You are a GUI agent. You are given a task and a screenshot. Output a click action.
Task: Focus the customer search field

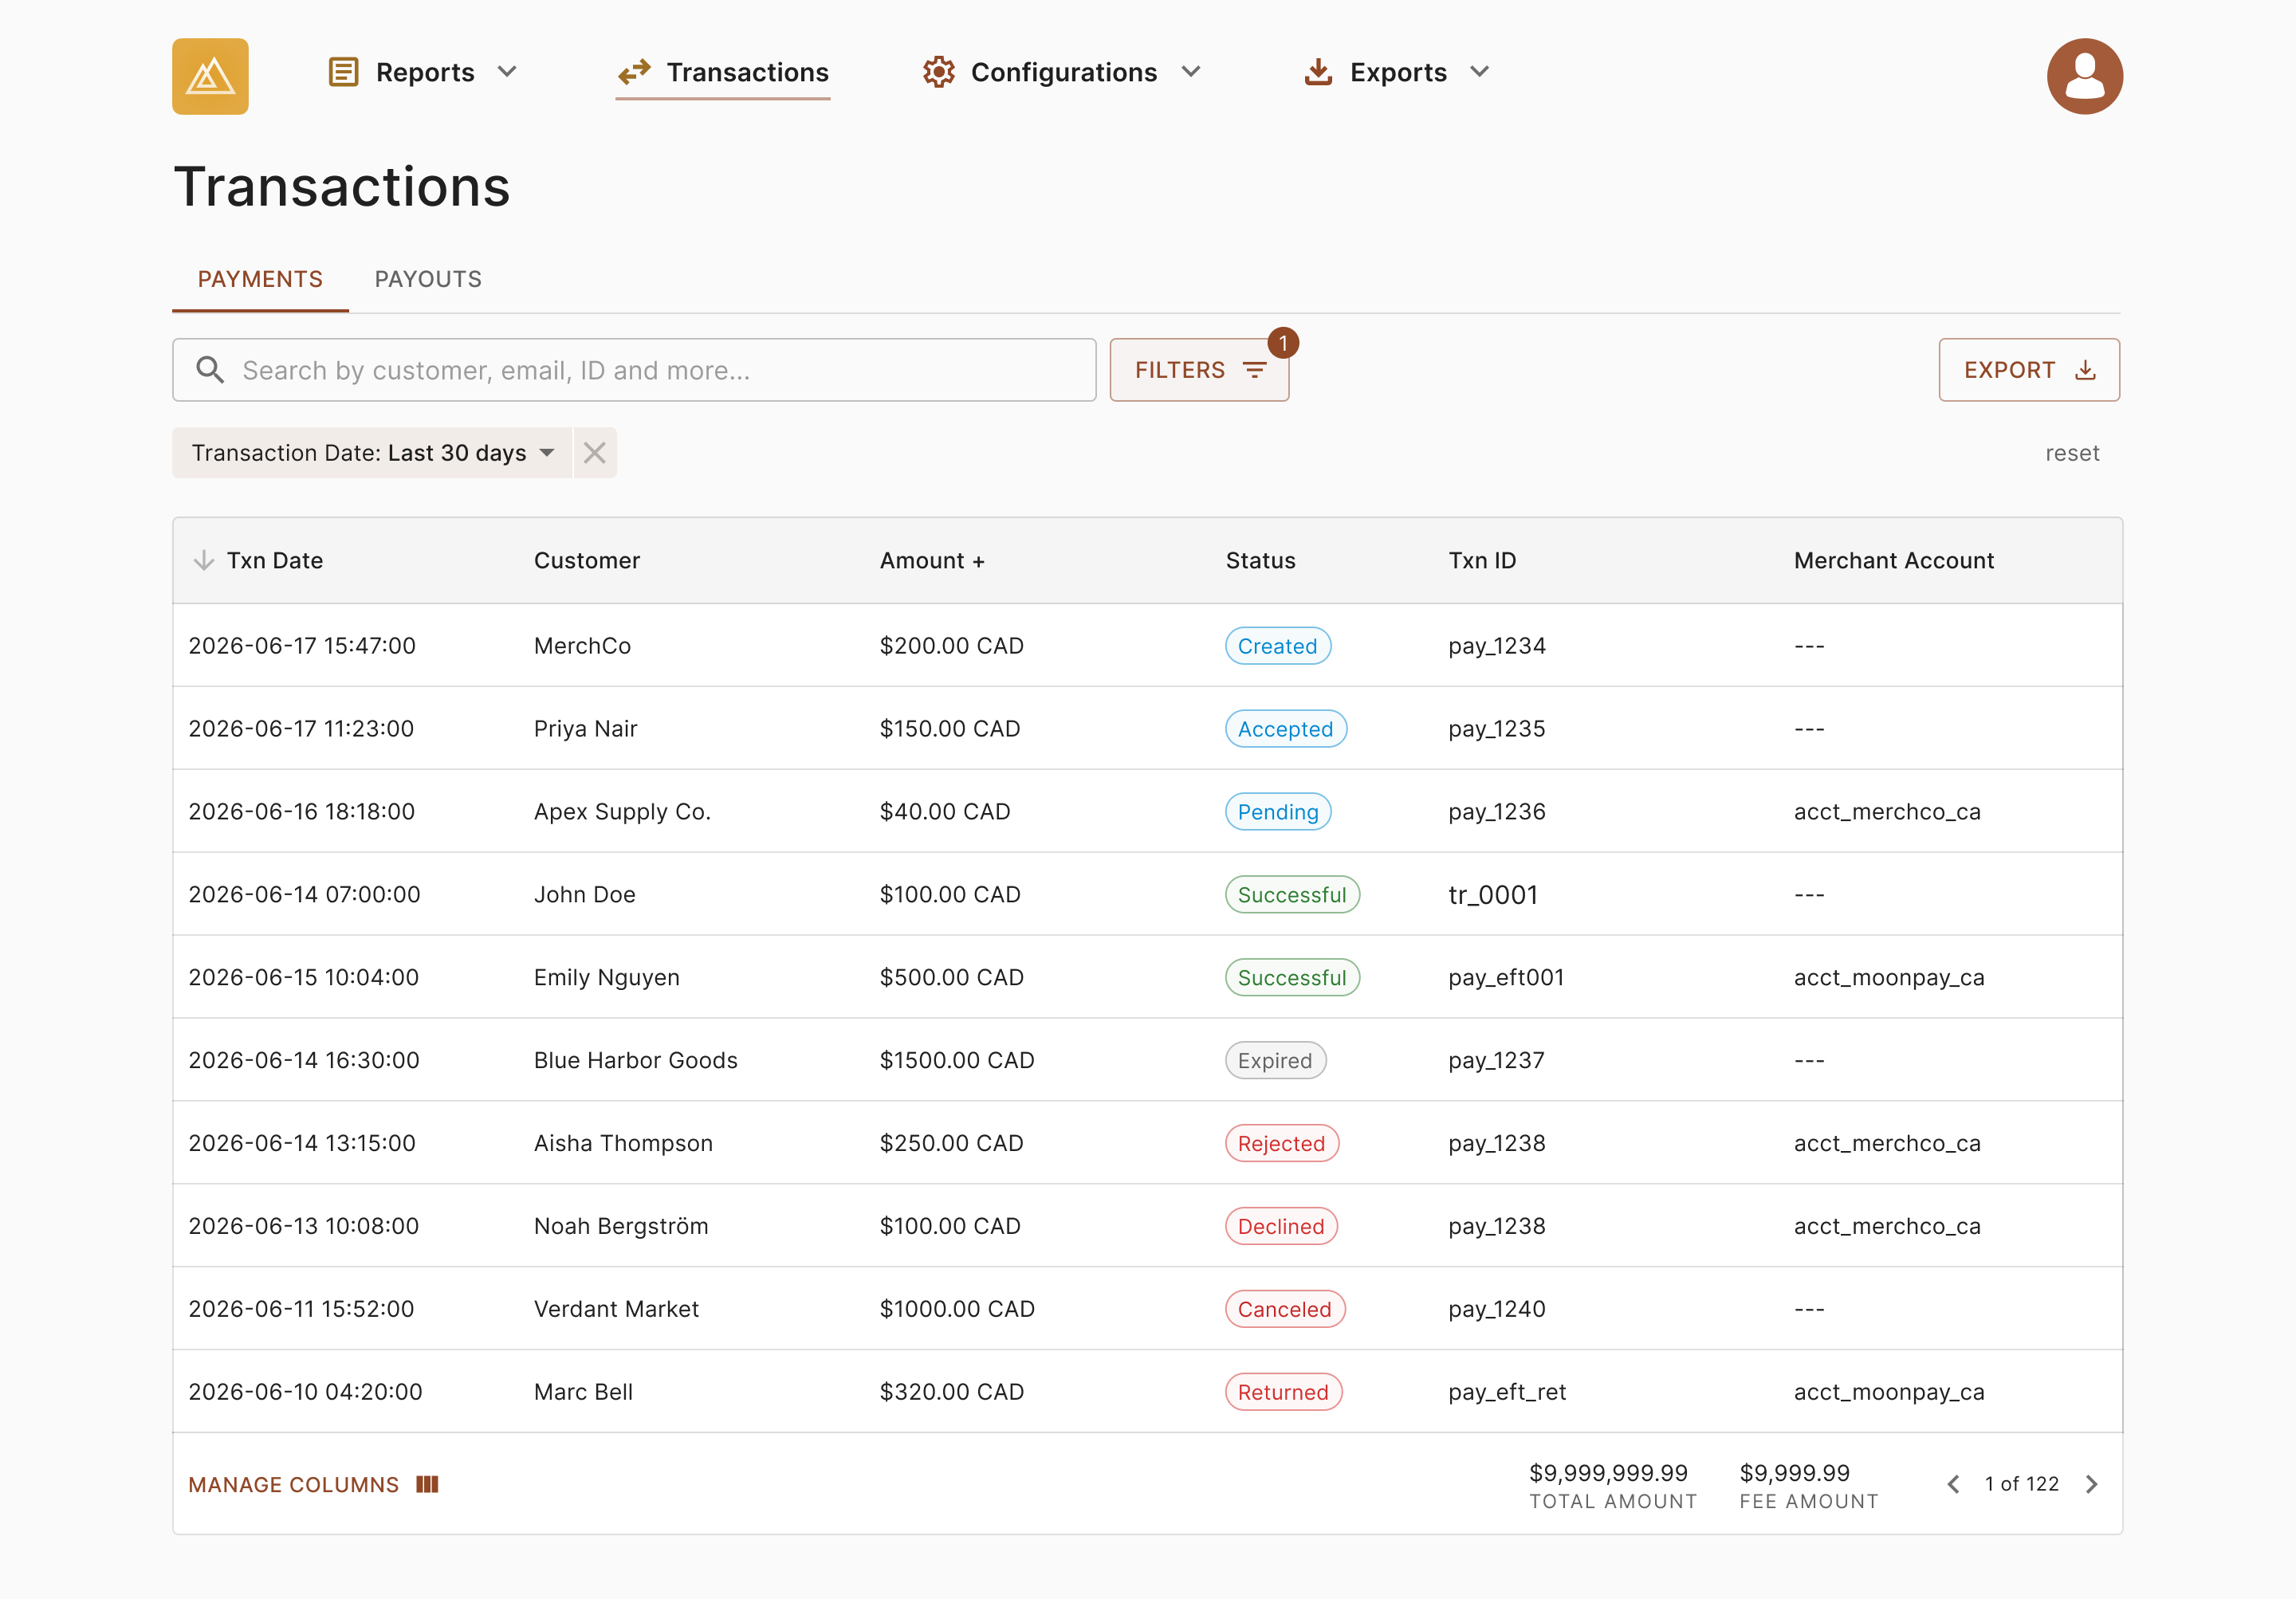634,370
